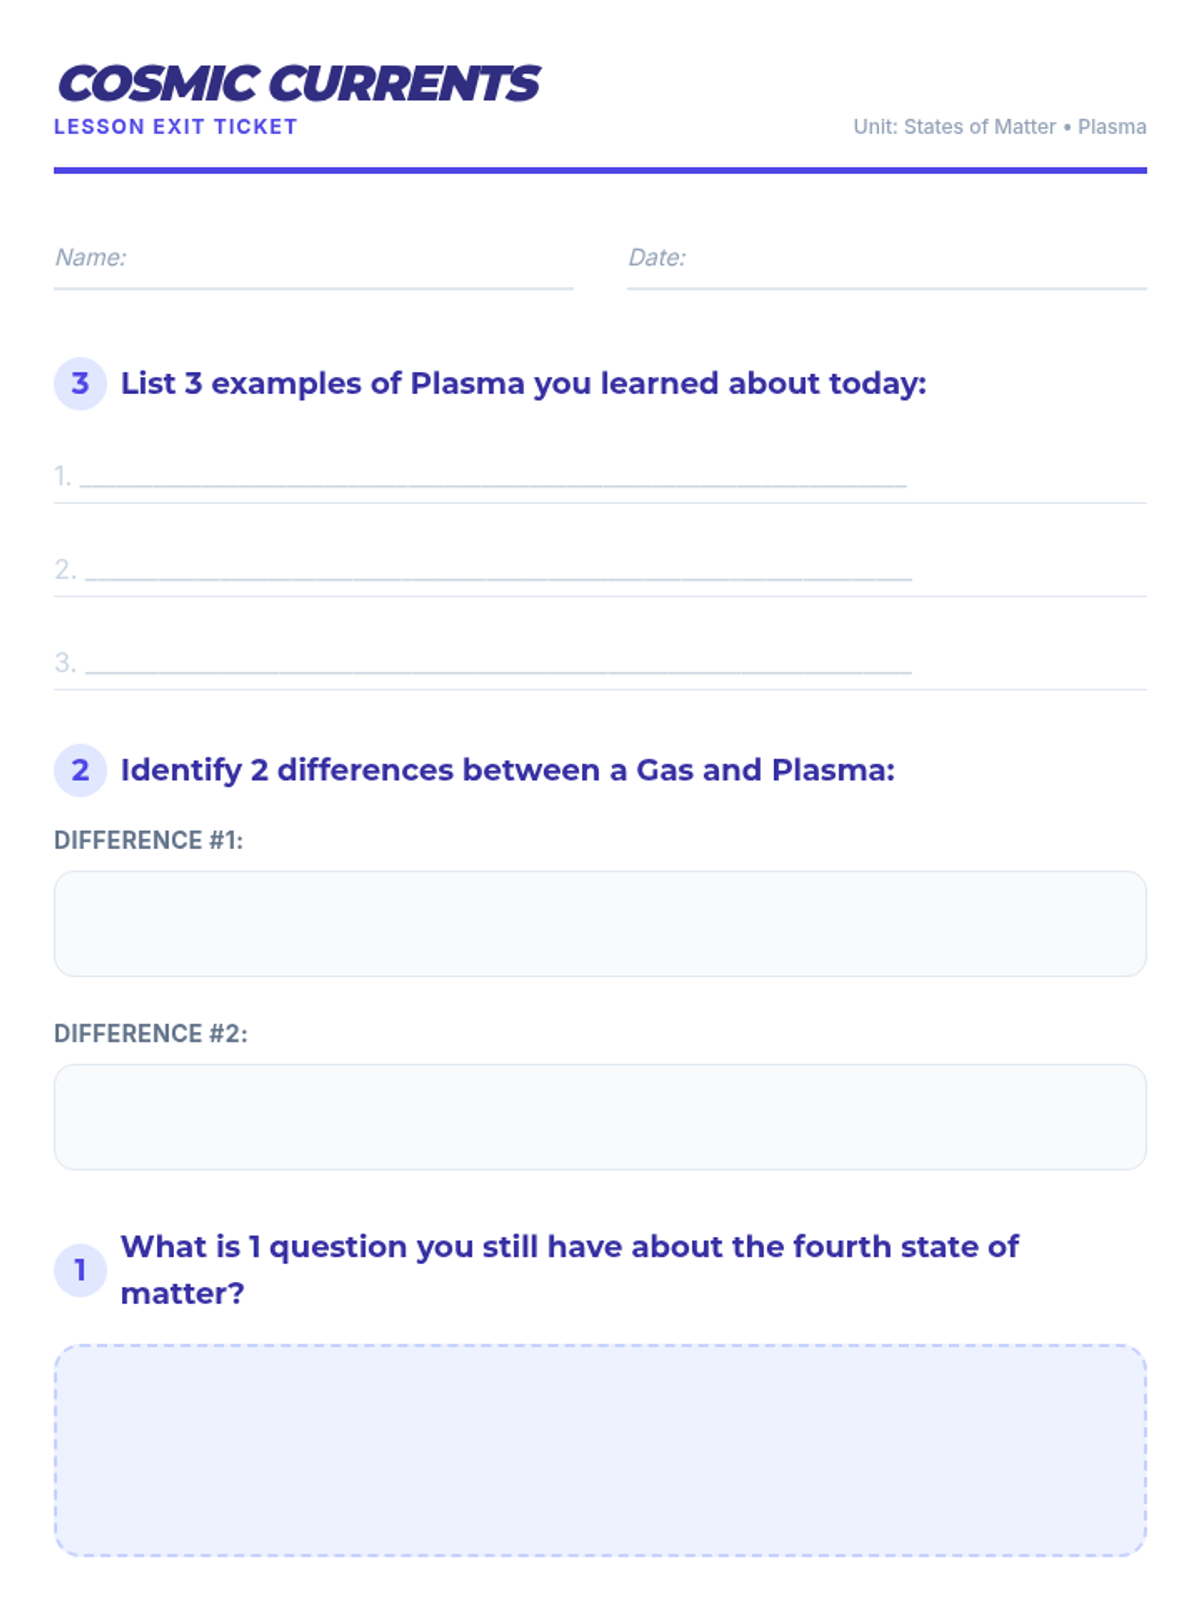This screenshot has height=1600, width=1200.
Task: Click the List 3 examples heading
Action: click(x=523, y=384)
